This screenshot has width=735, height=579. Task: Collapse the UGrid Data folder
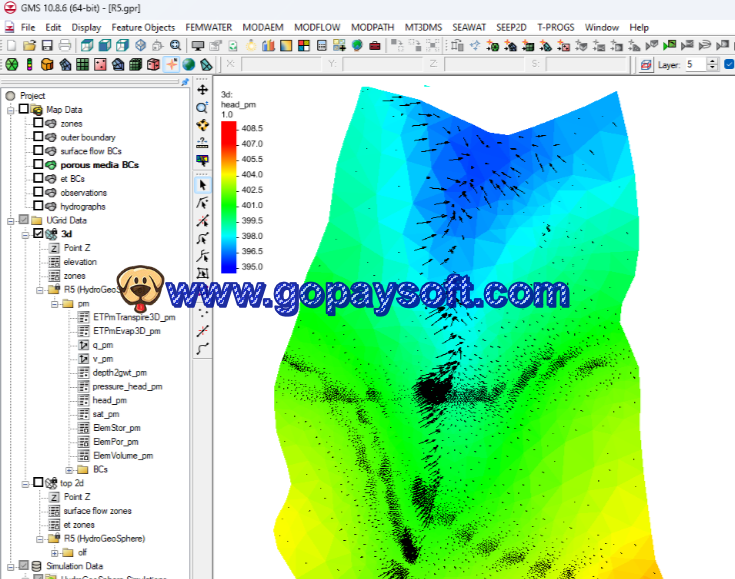click(x=10, y=221)
